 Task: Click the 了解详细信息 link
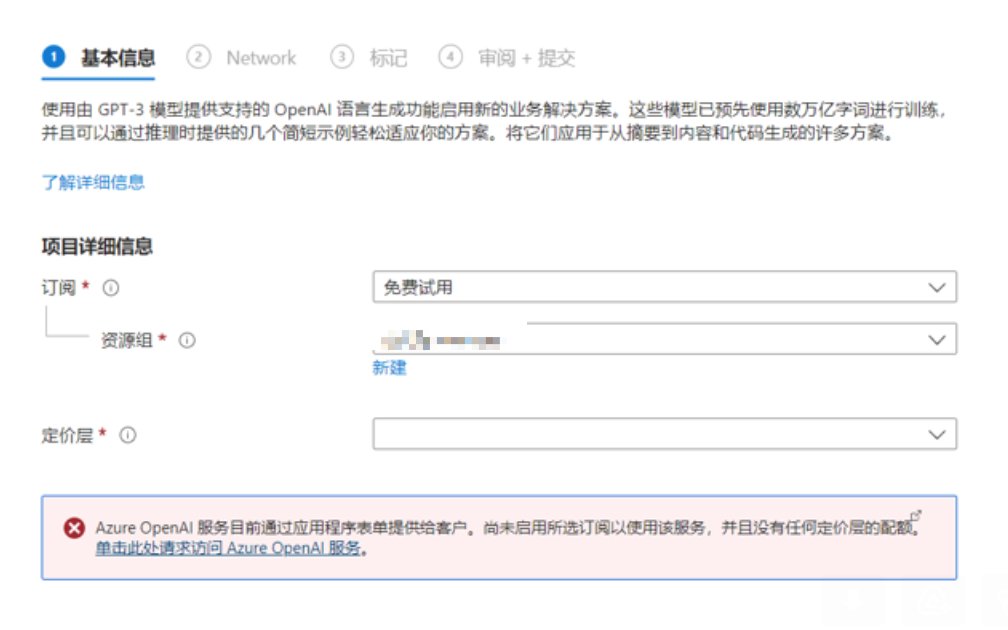pos(93,182)
